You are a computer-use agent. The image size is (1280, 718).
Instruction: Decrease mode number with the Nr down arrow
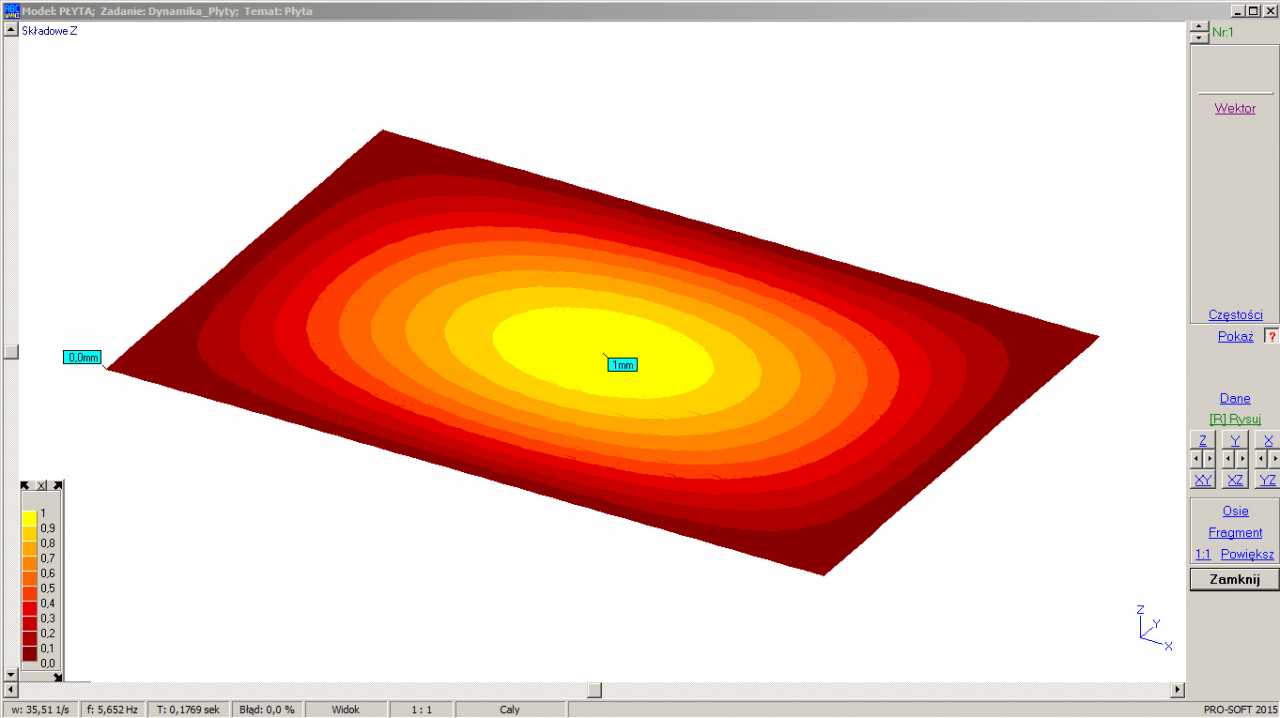1199,38
